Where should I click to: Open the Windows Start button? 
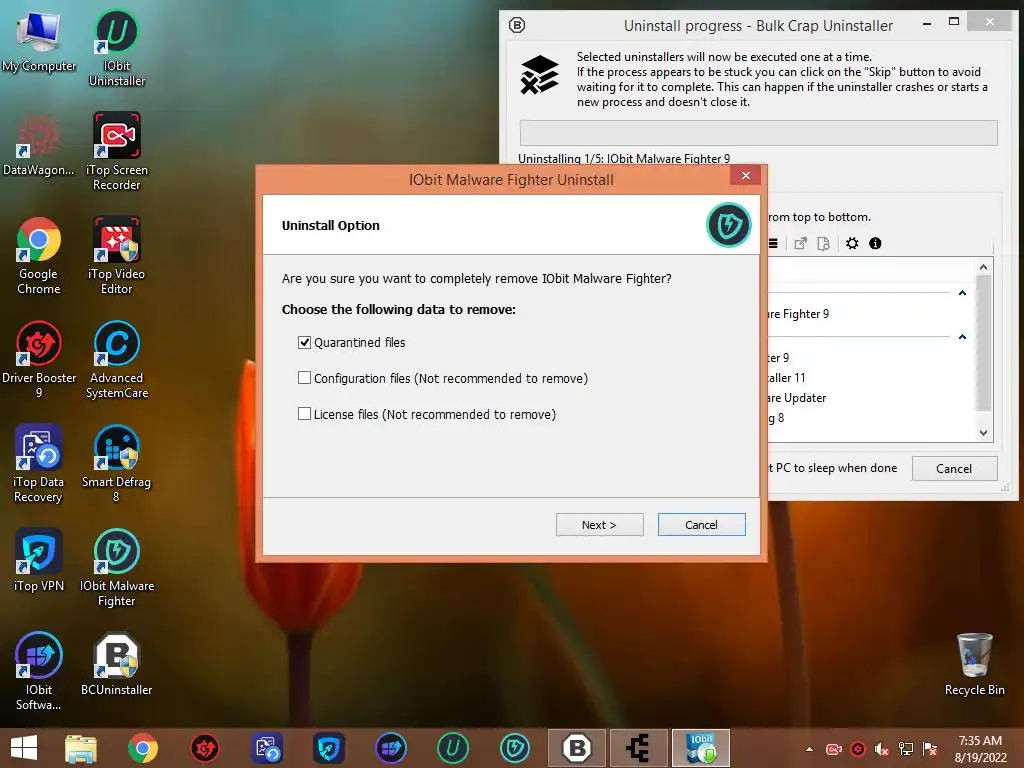24,748
